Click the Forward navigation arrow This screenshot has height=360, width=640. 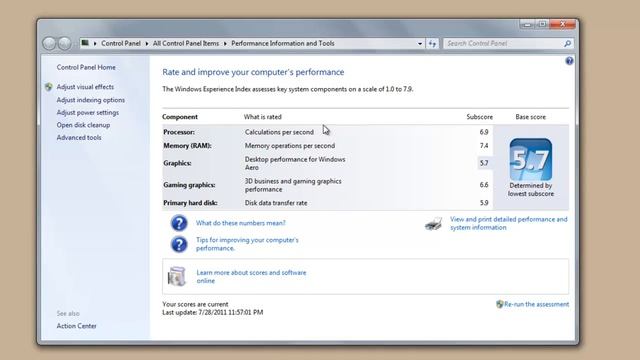[64, 43]
